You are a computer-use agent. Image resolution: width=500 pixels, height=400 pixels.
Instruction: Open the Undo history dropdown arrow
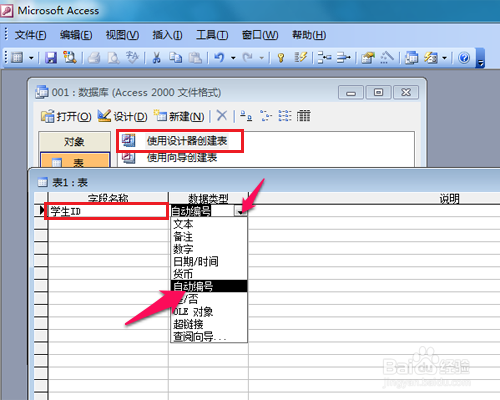pos(233,58)
